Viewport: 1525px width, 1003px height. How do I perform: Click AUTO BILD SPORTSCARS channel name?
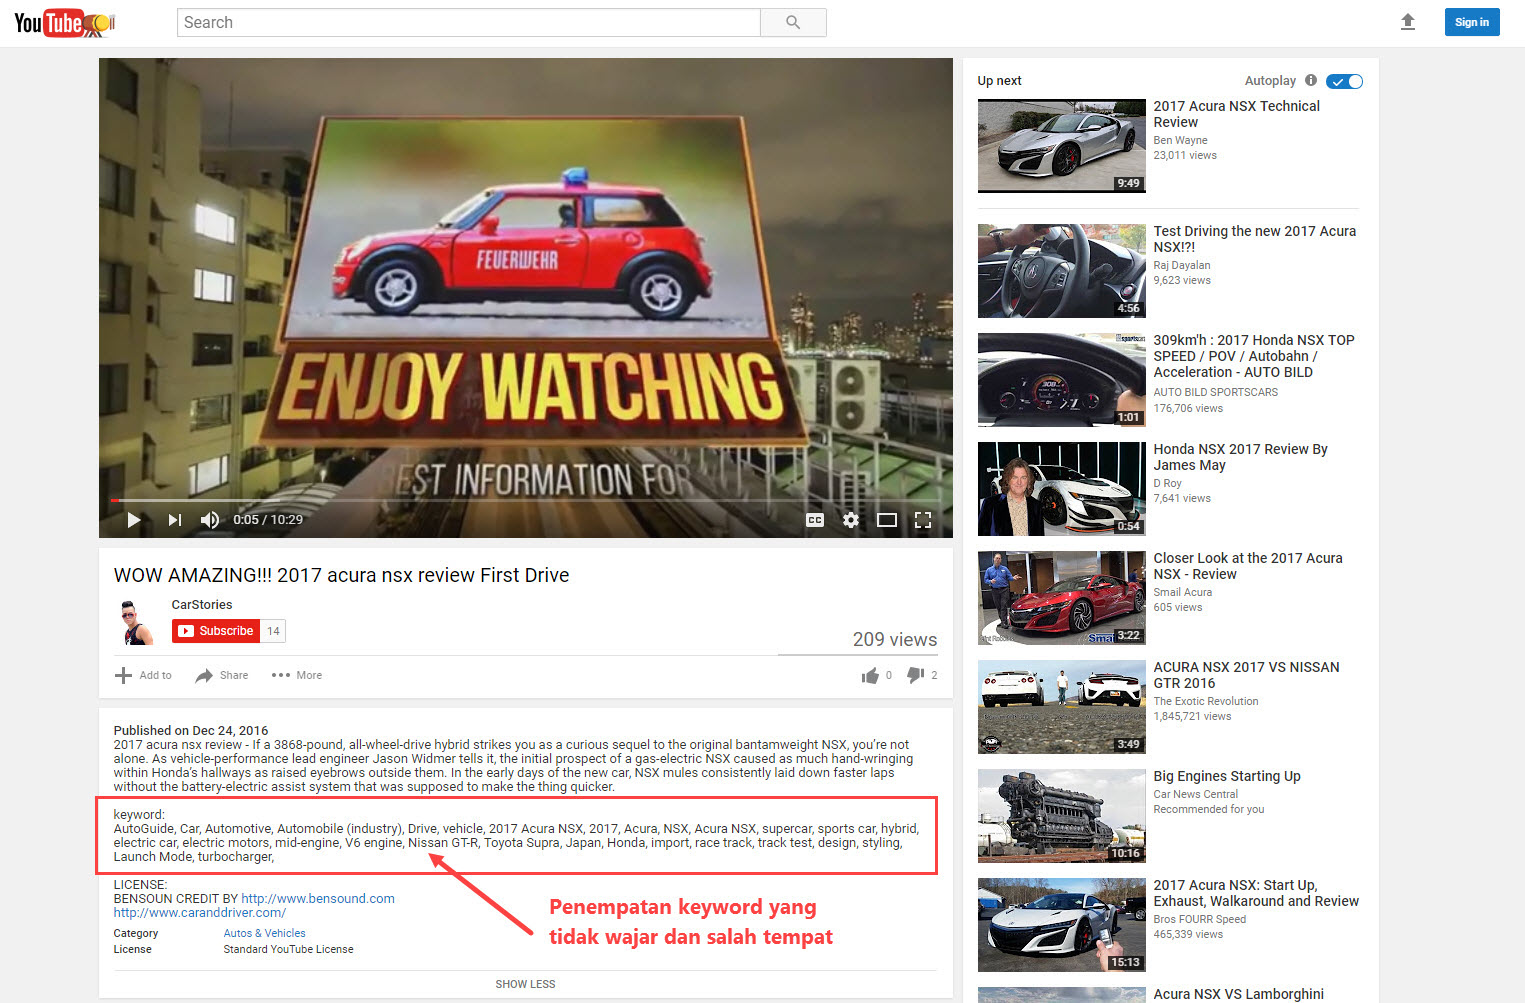point(1216,392)
